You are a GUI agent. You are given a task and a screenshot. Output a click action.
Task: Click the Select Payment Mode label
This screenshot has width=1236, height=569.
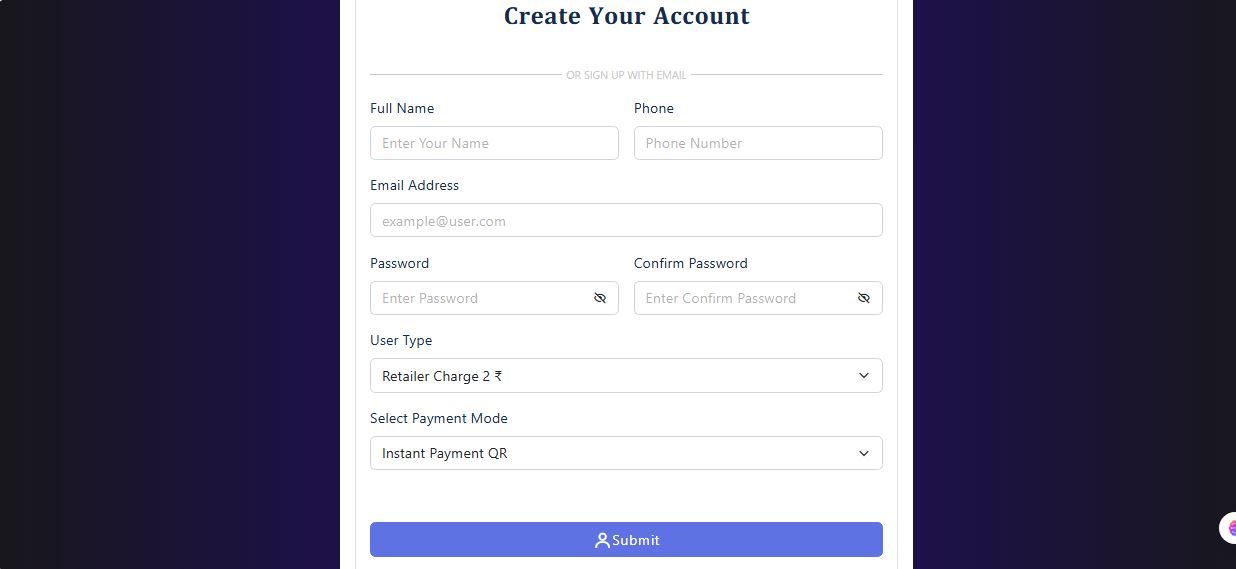click(x=439, y=418)
